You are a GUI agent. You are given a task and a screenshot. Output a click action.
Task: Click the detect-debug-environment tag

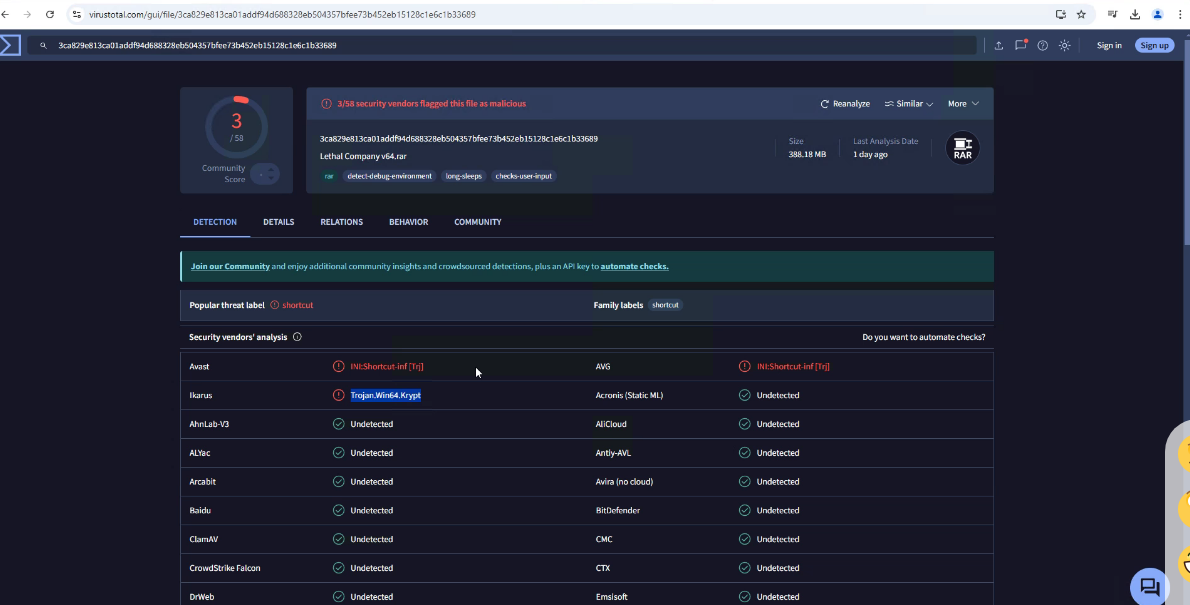(389, 176)
